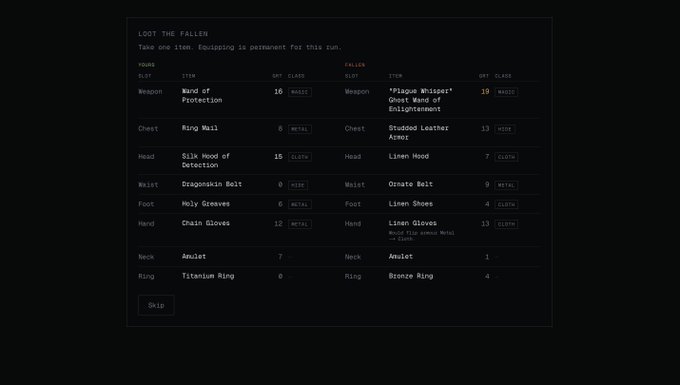Click the Neck slot label under Yours
This screenshot has height=385, width=680.
[x=146, y=257]
